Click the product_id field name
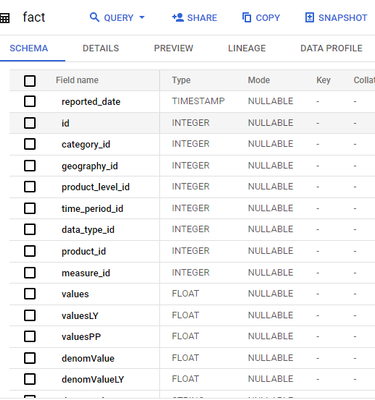 pos(83,251)
